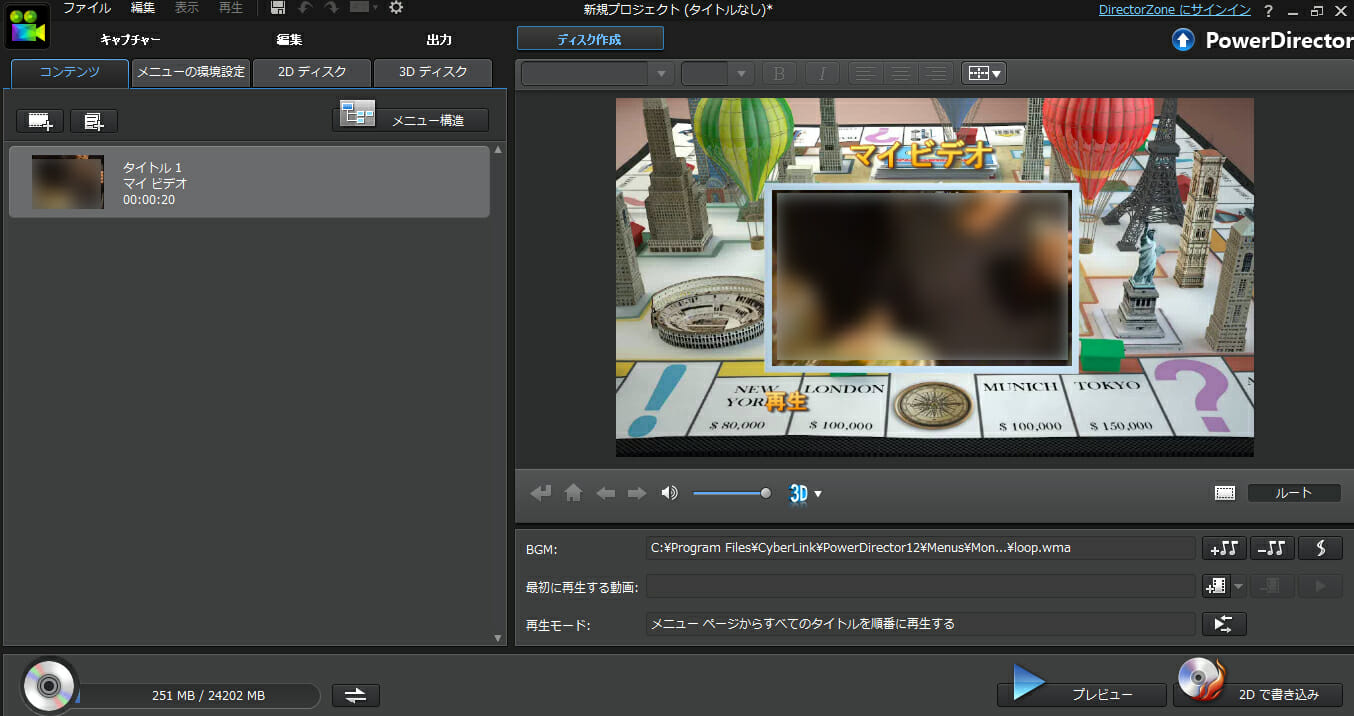The height and width of the screenshot is (716, 1354).
Task: Align menu text center
Action: coord(900,73)
